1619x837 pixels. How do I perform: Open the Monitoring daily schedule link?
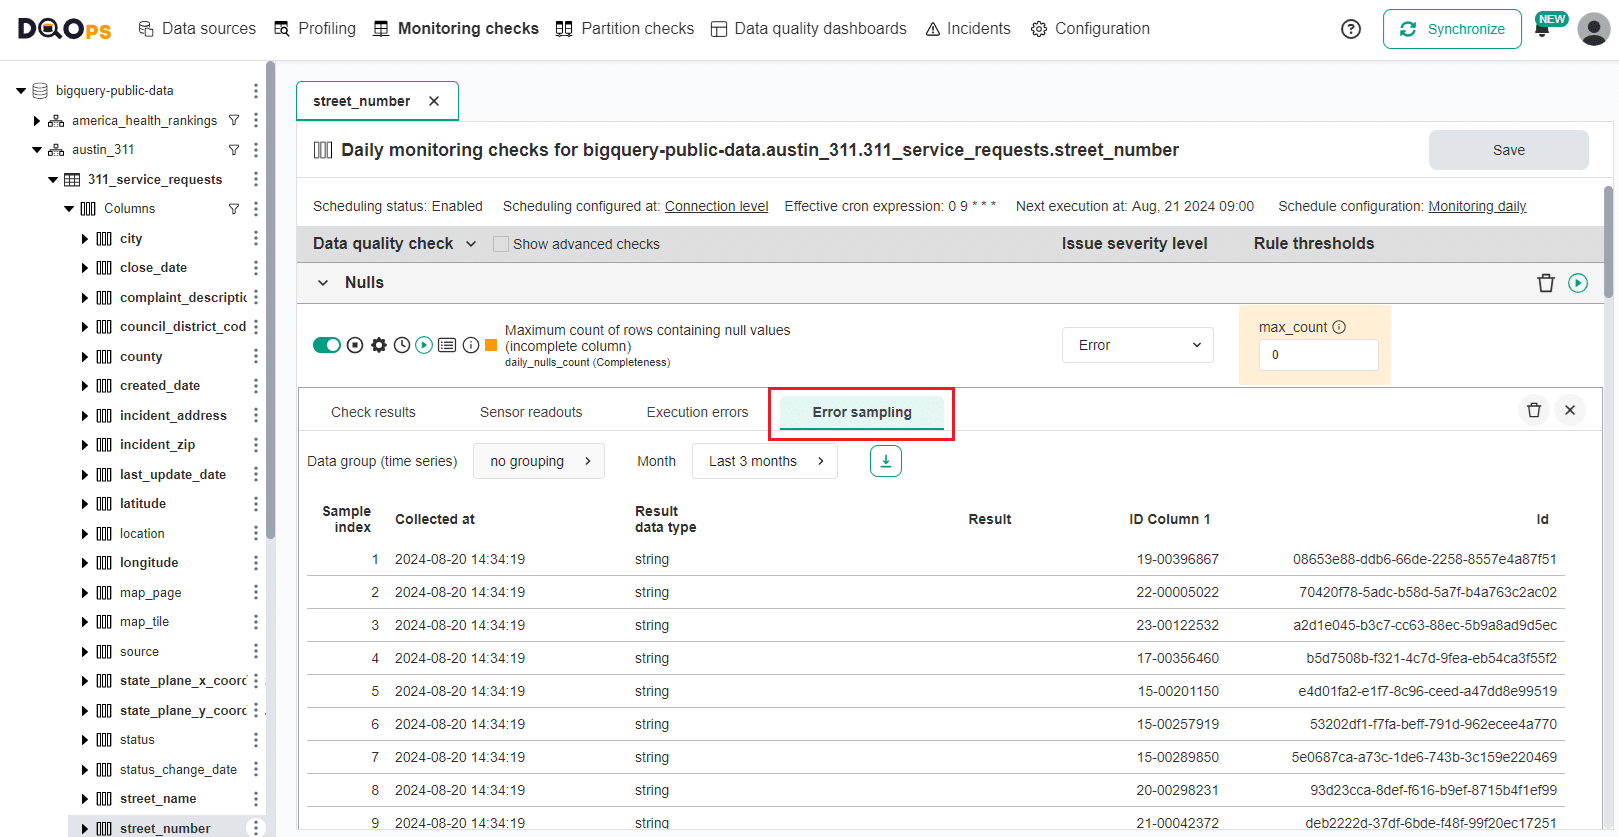pyautogui.click(x=1477, y=206)
